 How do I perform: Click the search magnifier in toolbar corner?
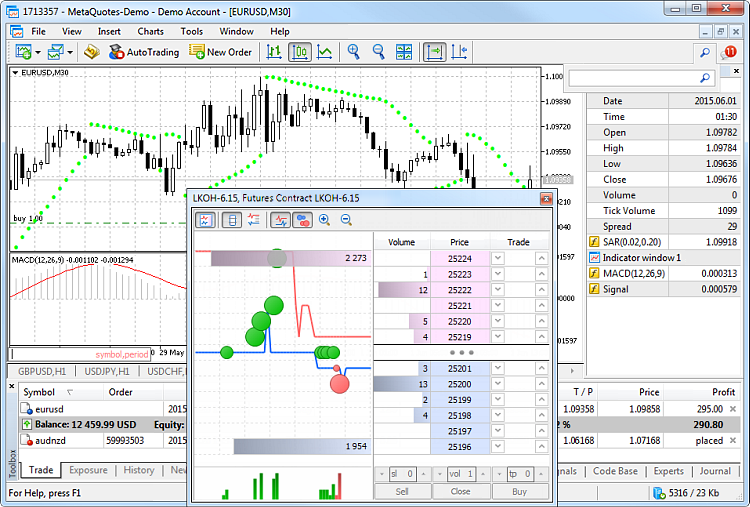705,53
